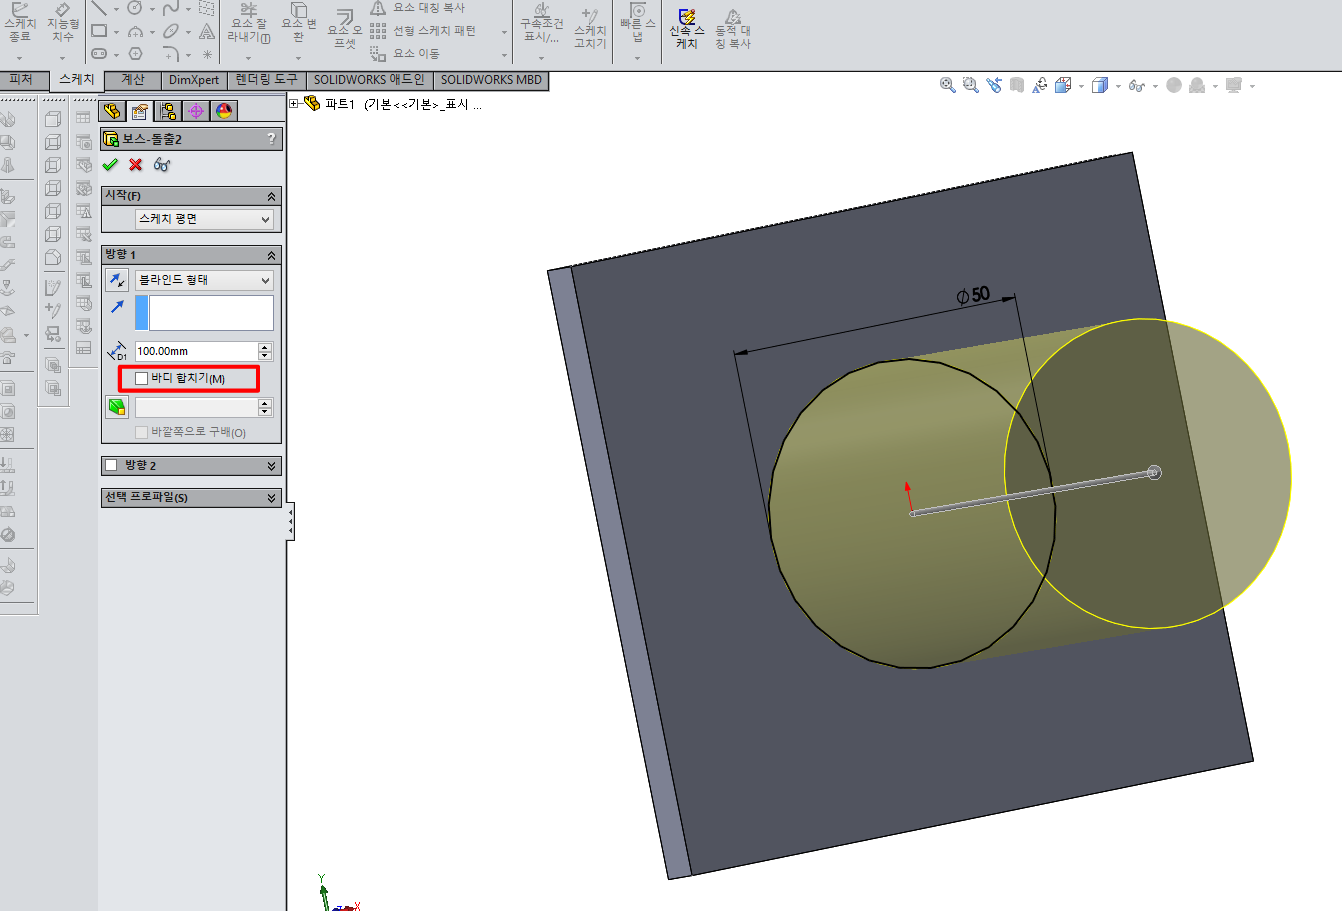Click the Zoom to Fit magnifier icon
This screenshot has width=1342, height=911.
click(948, 86)
